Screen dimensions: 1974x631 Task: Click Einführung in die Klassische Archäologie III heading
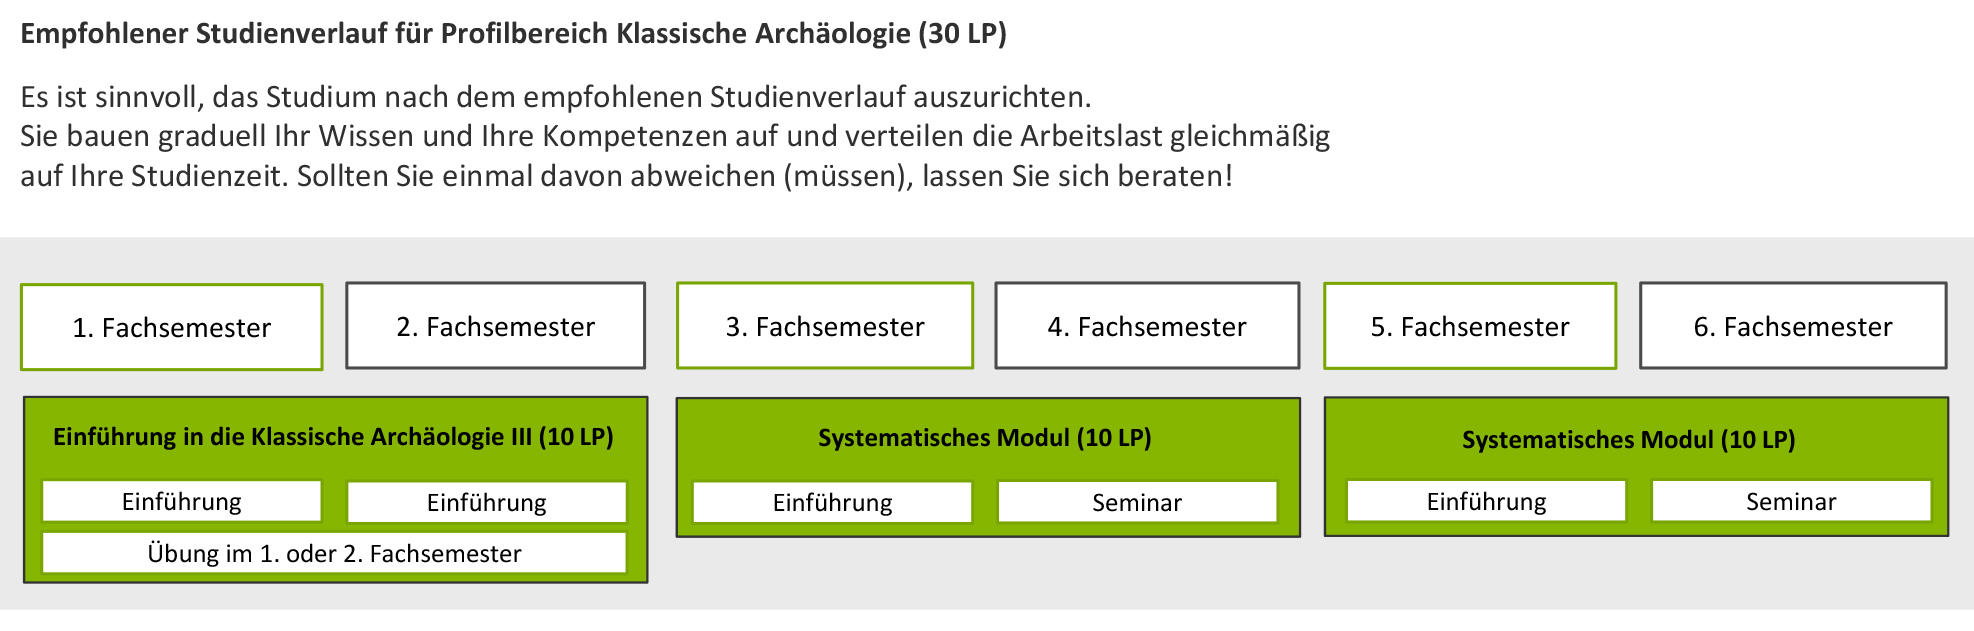click(x=333, y=437)
